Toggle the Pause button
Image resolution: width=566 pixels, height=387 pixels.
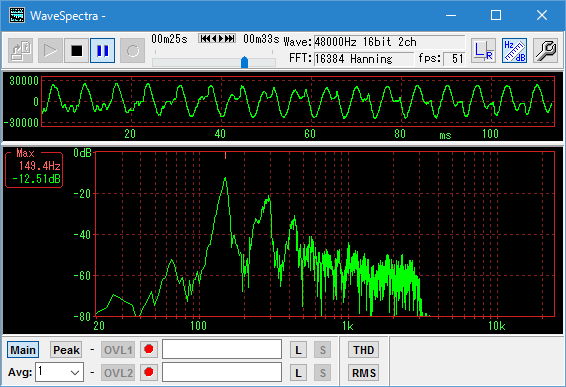coord(103,51)
